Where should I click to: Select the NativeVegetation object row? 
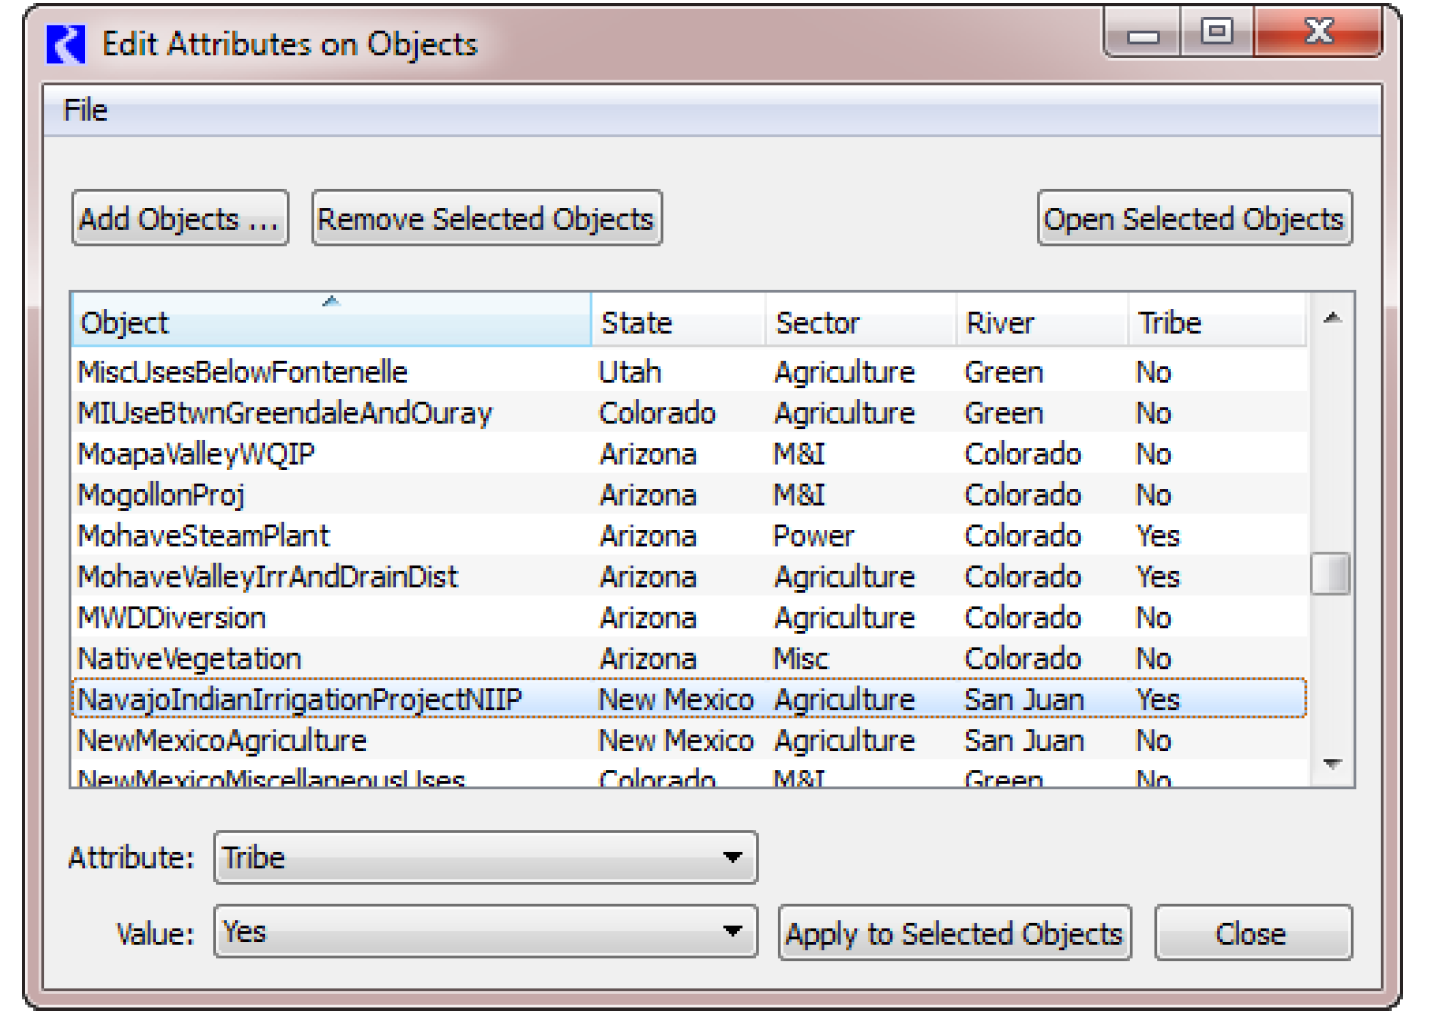[x=190, y=659]
